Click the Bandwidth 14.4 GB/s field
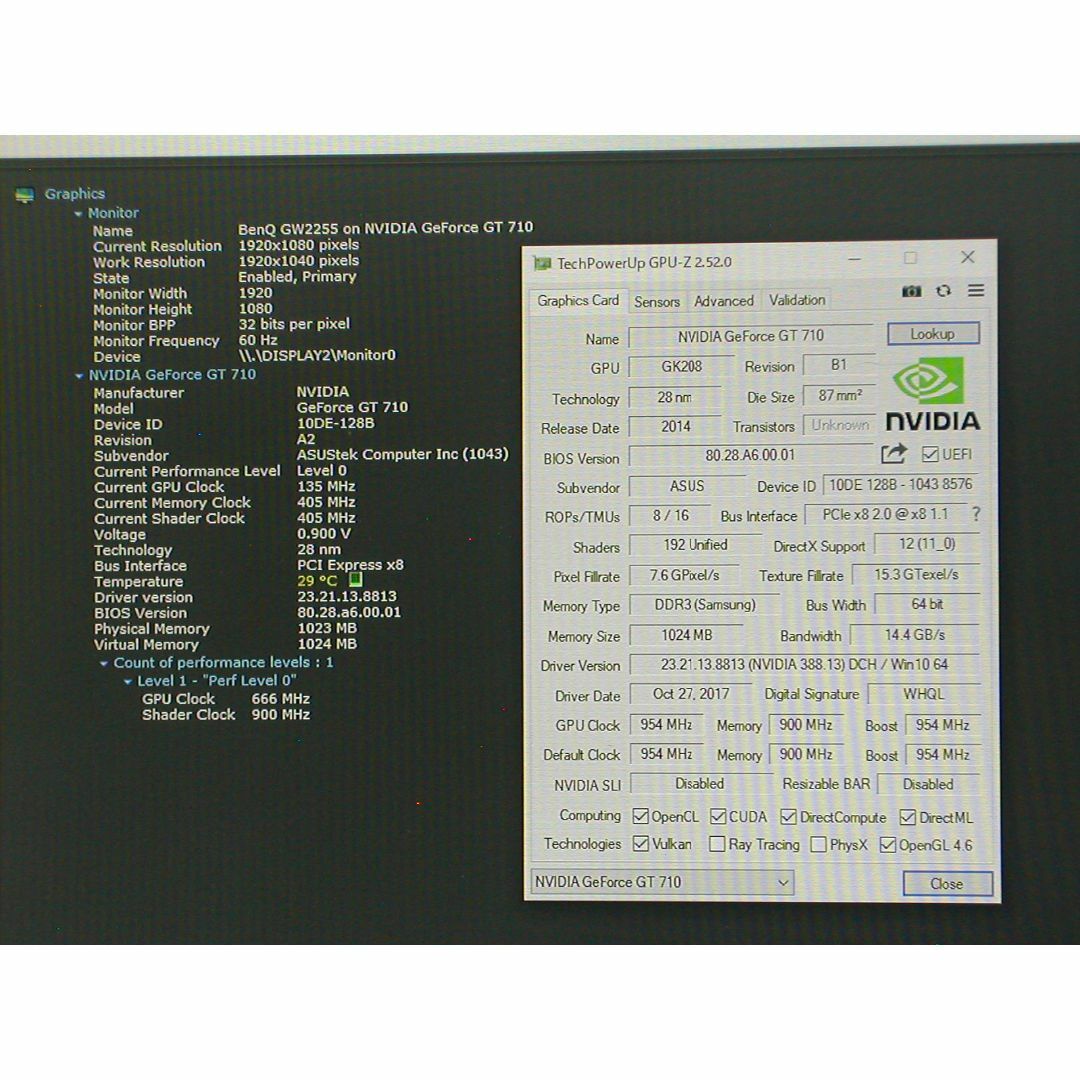 (x=915, y=635)
